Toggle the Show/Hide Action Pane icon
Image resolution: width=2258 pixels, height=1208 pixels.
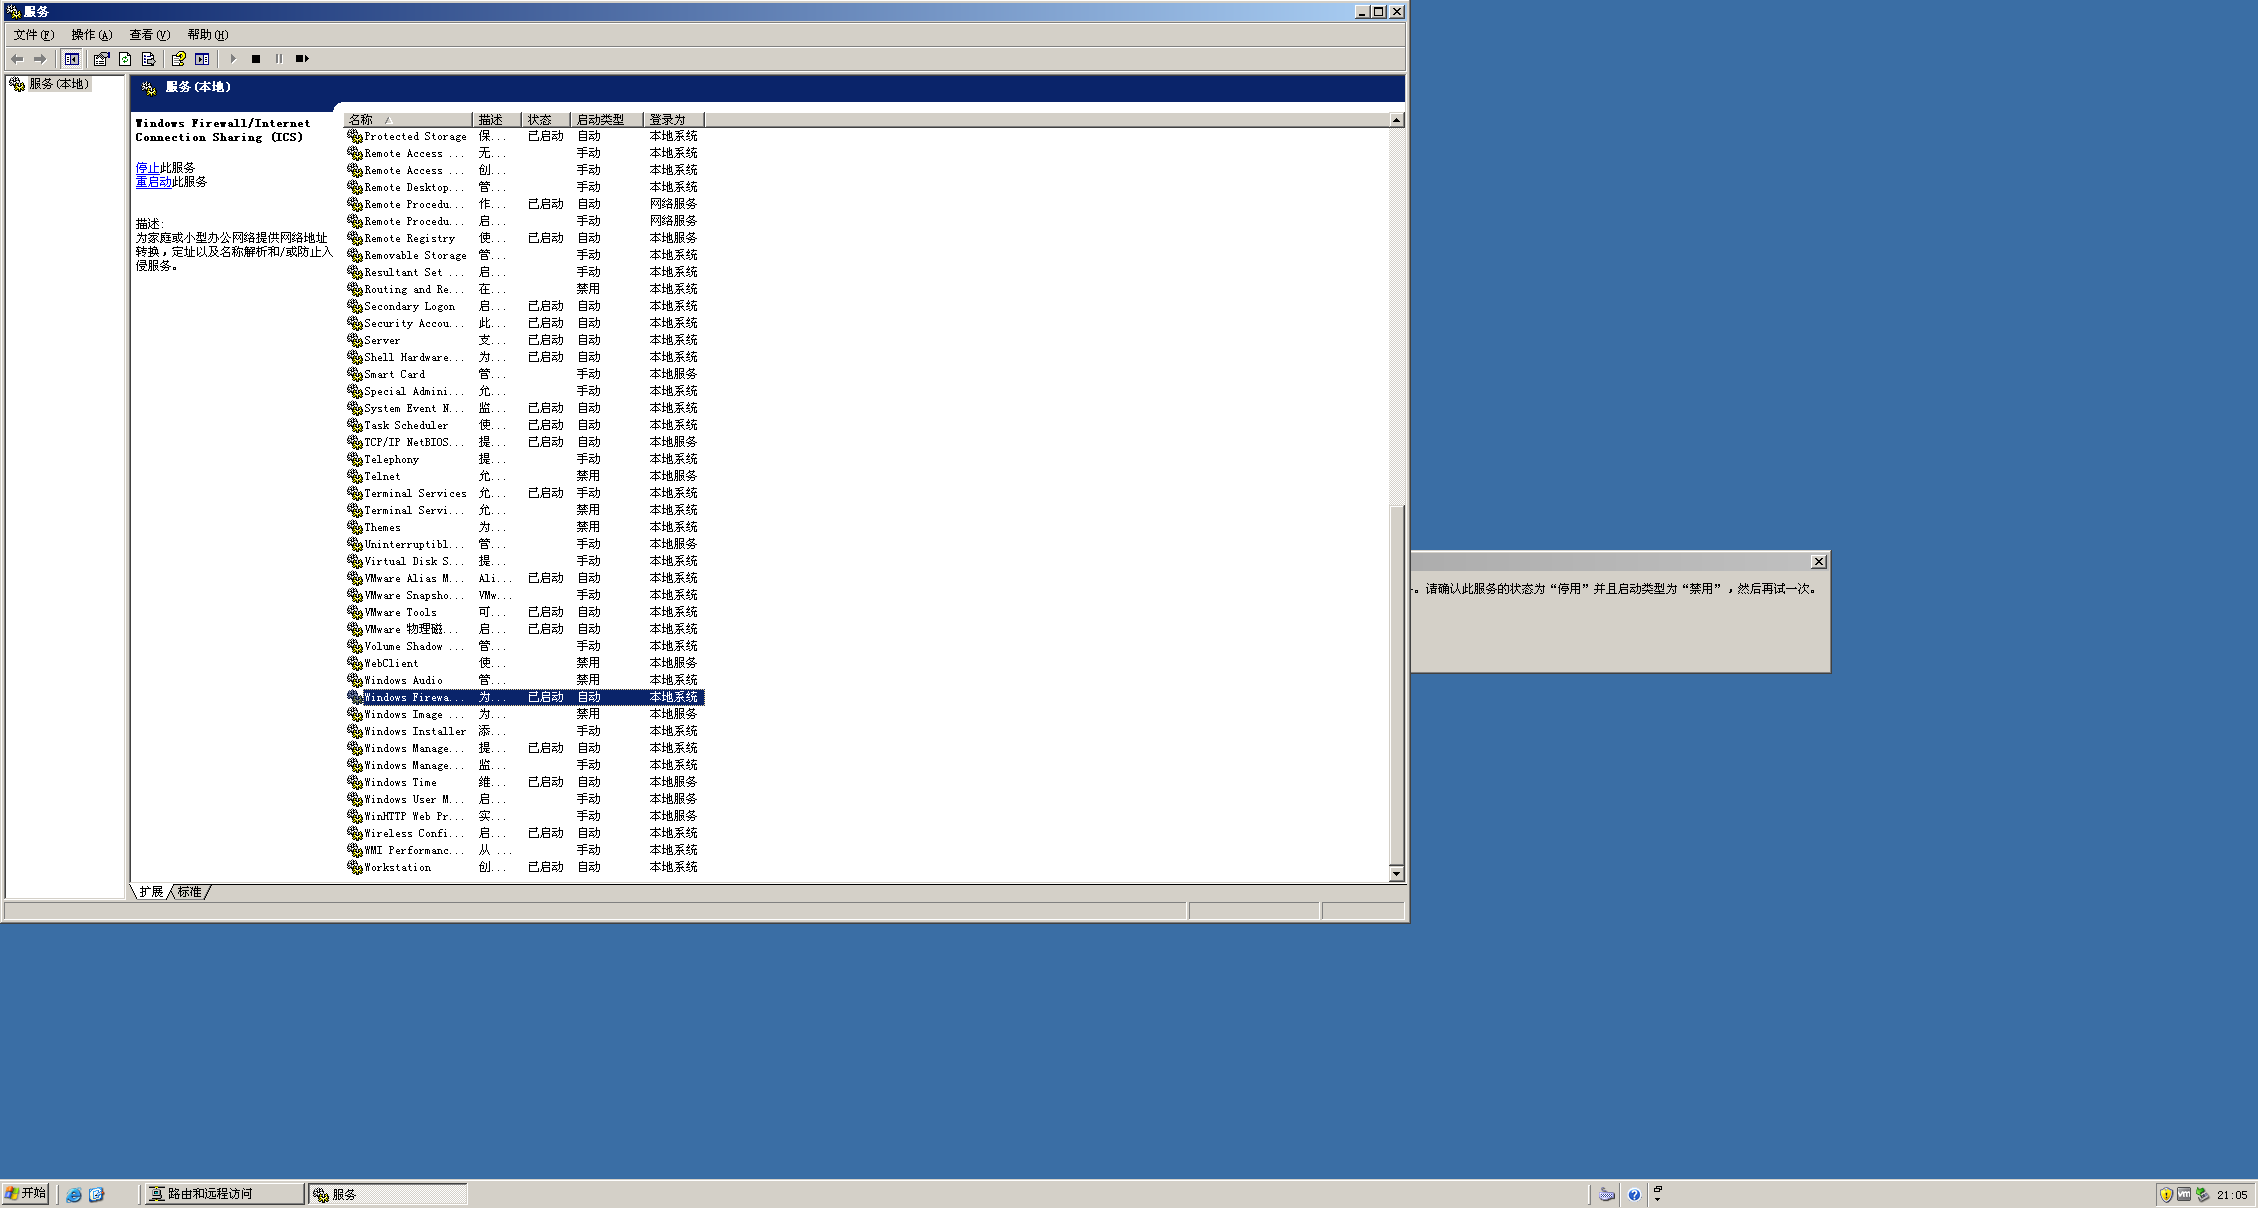(202, 59)
